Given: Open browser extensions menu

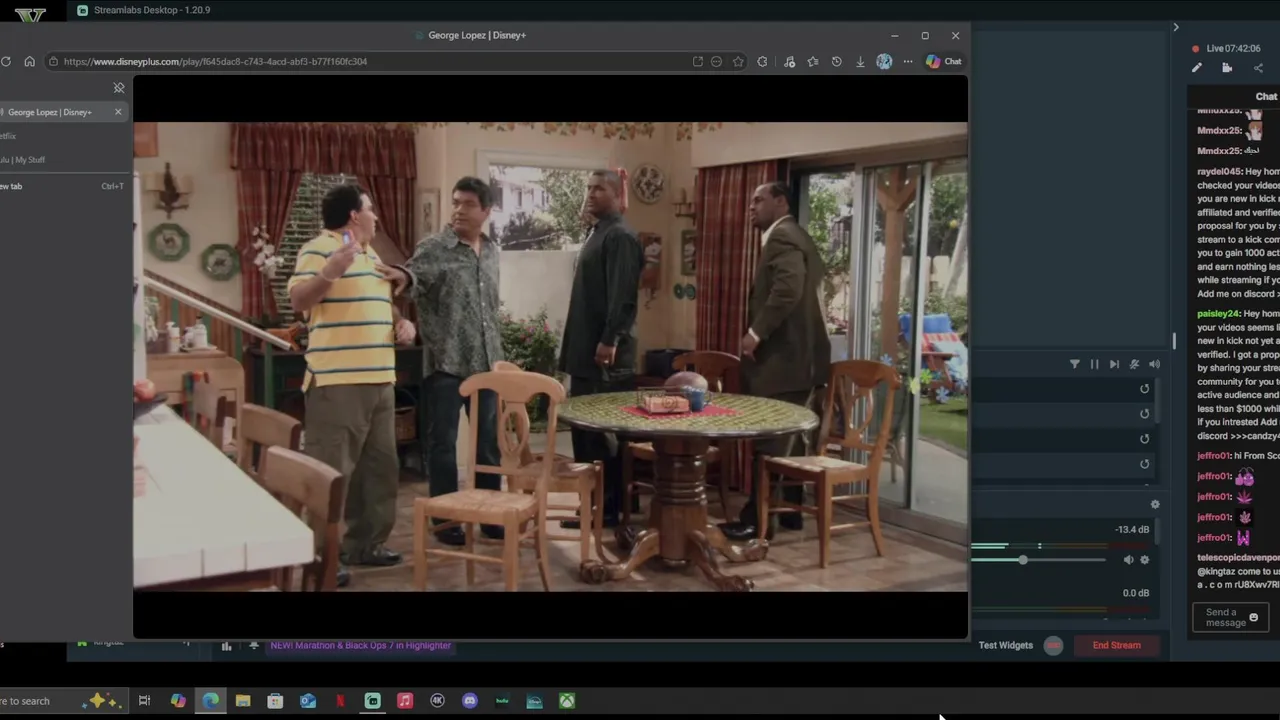Looking at the screenshot, I should click(763, 61).
